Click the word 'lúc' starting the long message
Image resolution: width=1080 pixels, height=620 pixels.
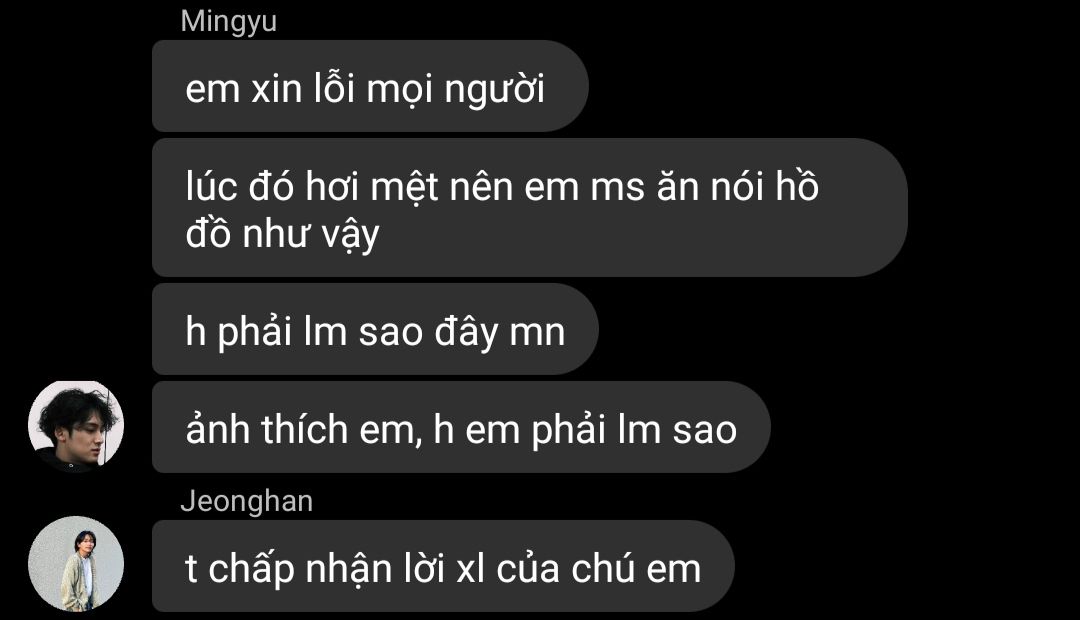(211, 187)
